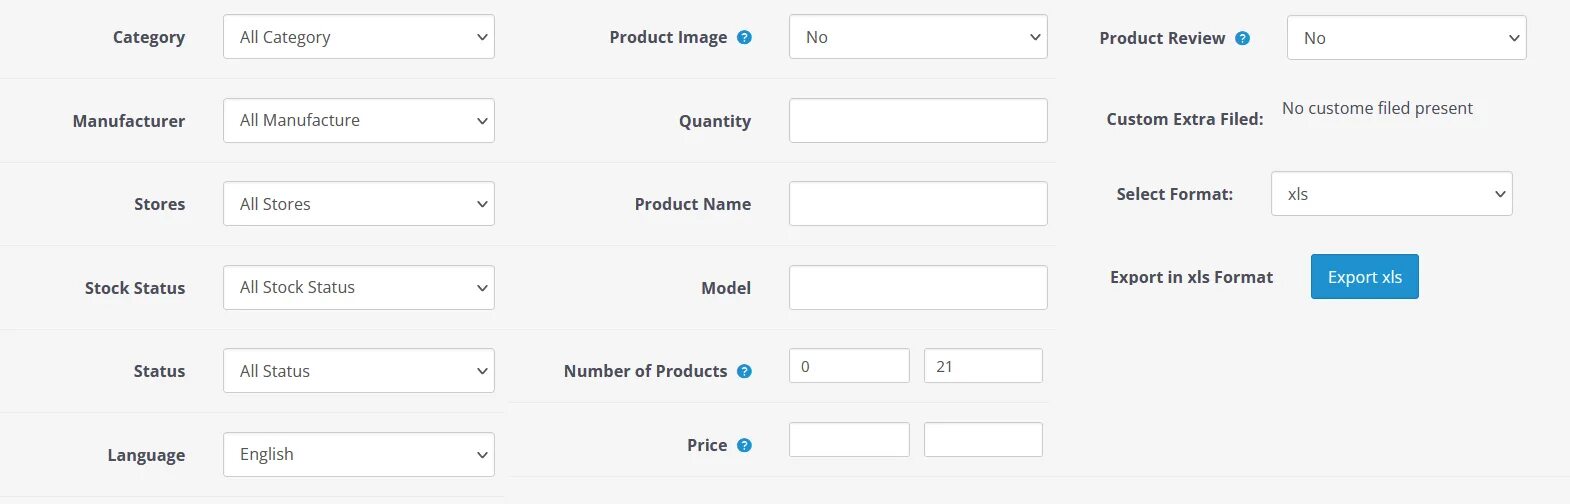The width and height of the screenshot is (1570, 504).
Task: Open the Product Image dropdown
Action: tap(918, 37)
